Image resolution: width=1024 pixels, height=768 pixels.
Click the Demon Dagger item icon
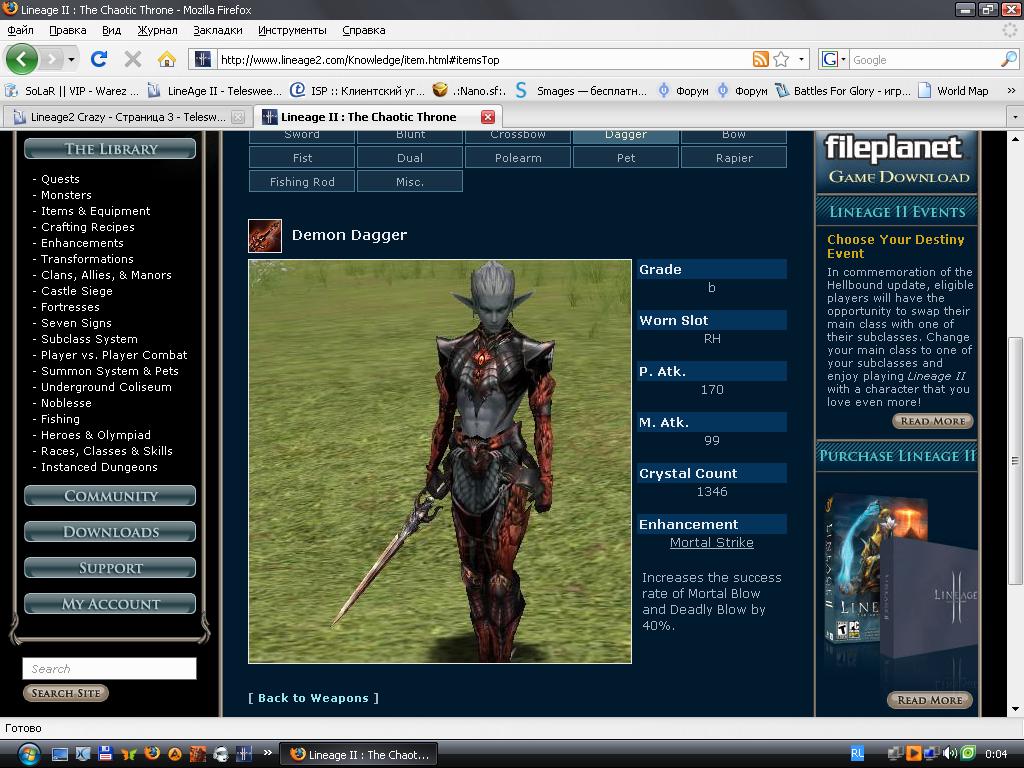tap(265, 236)
